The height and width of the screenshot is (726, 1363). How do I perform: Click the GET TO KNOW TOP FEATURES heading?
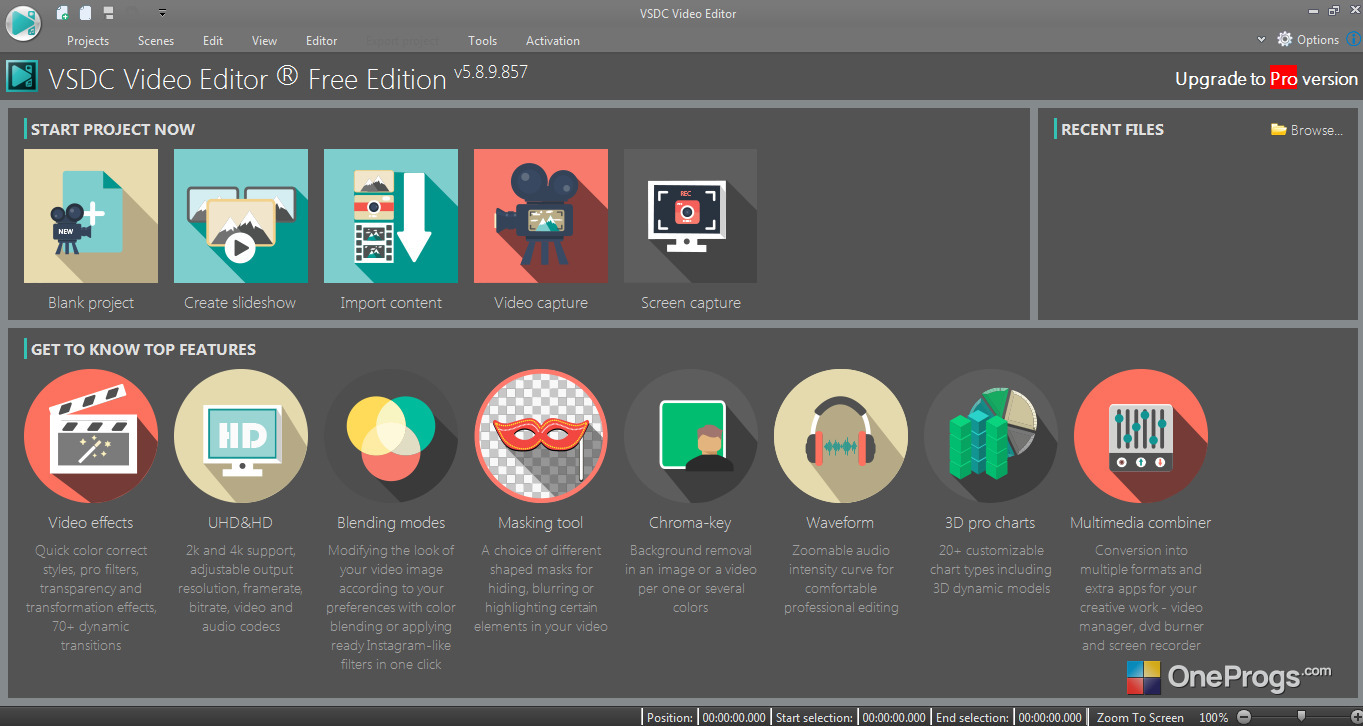(x=143, y=349)
